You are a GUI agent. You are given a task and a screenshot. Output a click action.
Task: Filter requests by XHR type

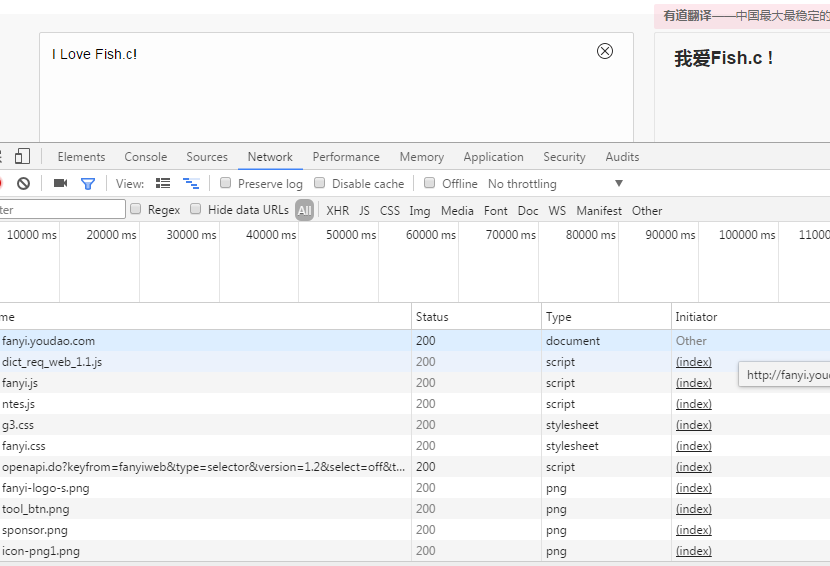coord(338,211)
